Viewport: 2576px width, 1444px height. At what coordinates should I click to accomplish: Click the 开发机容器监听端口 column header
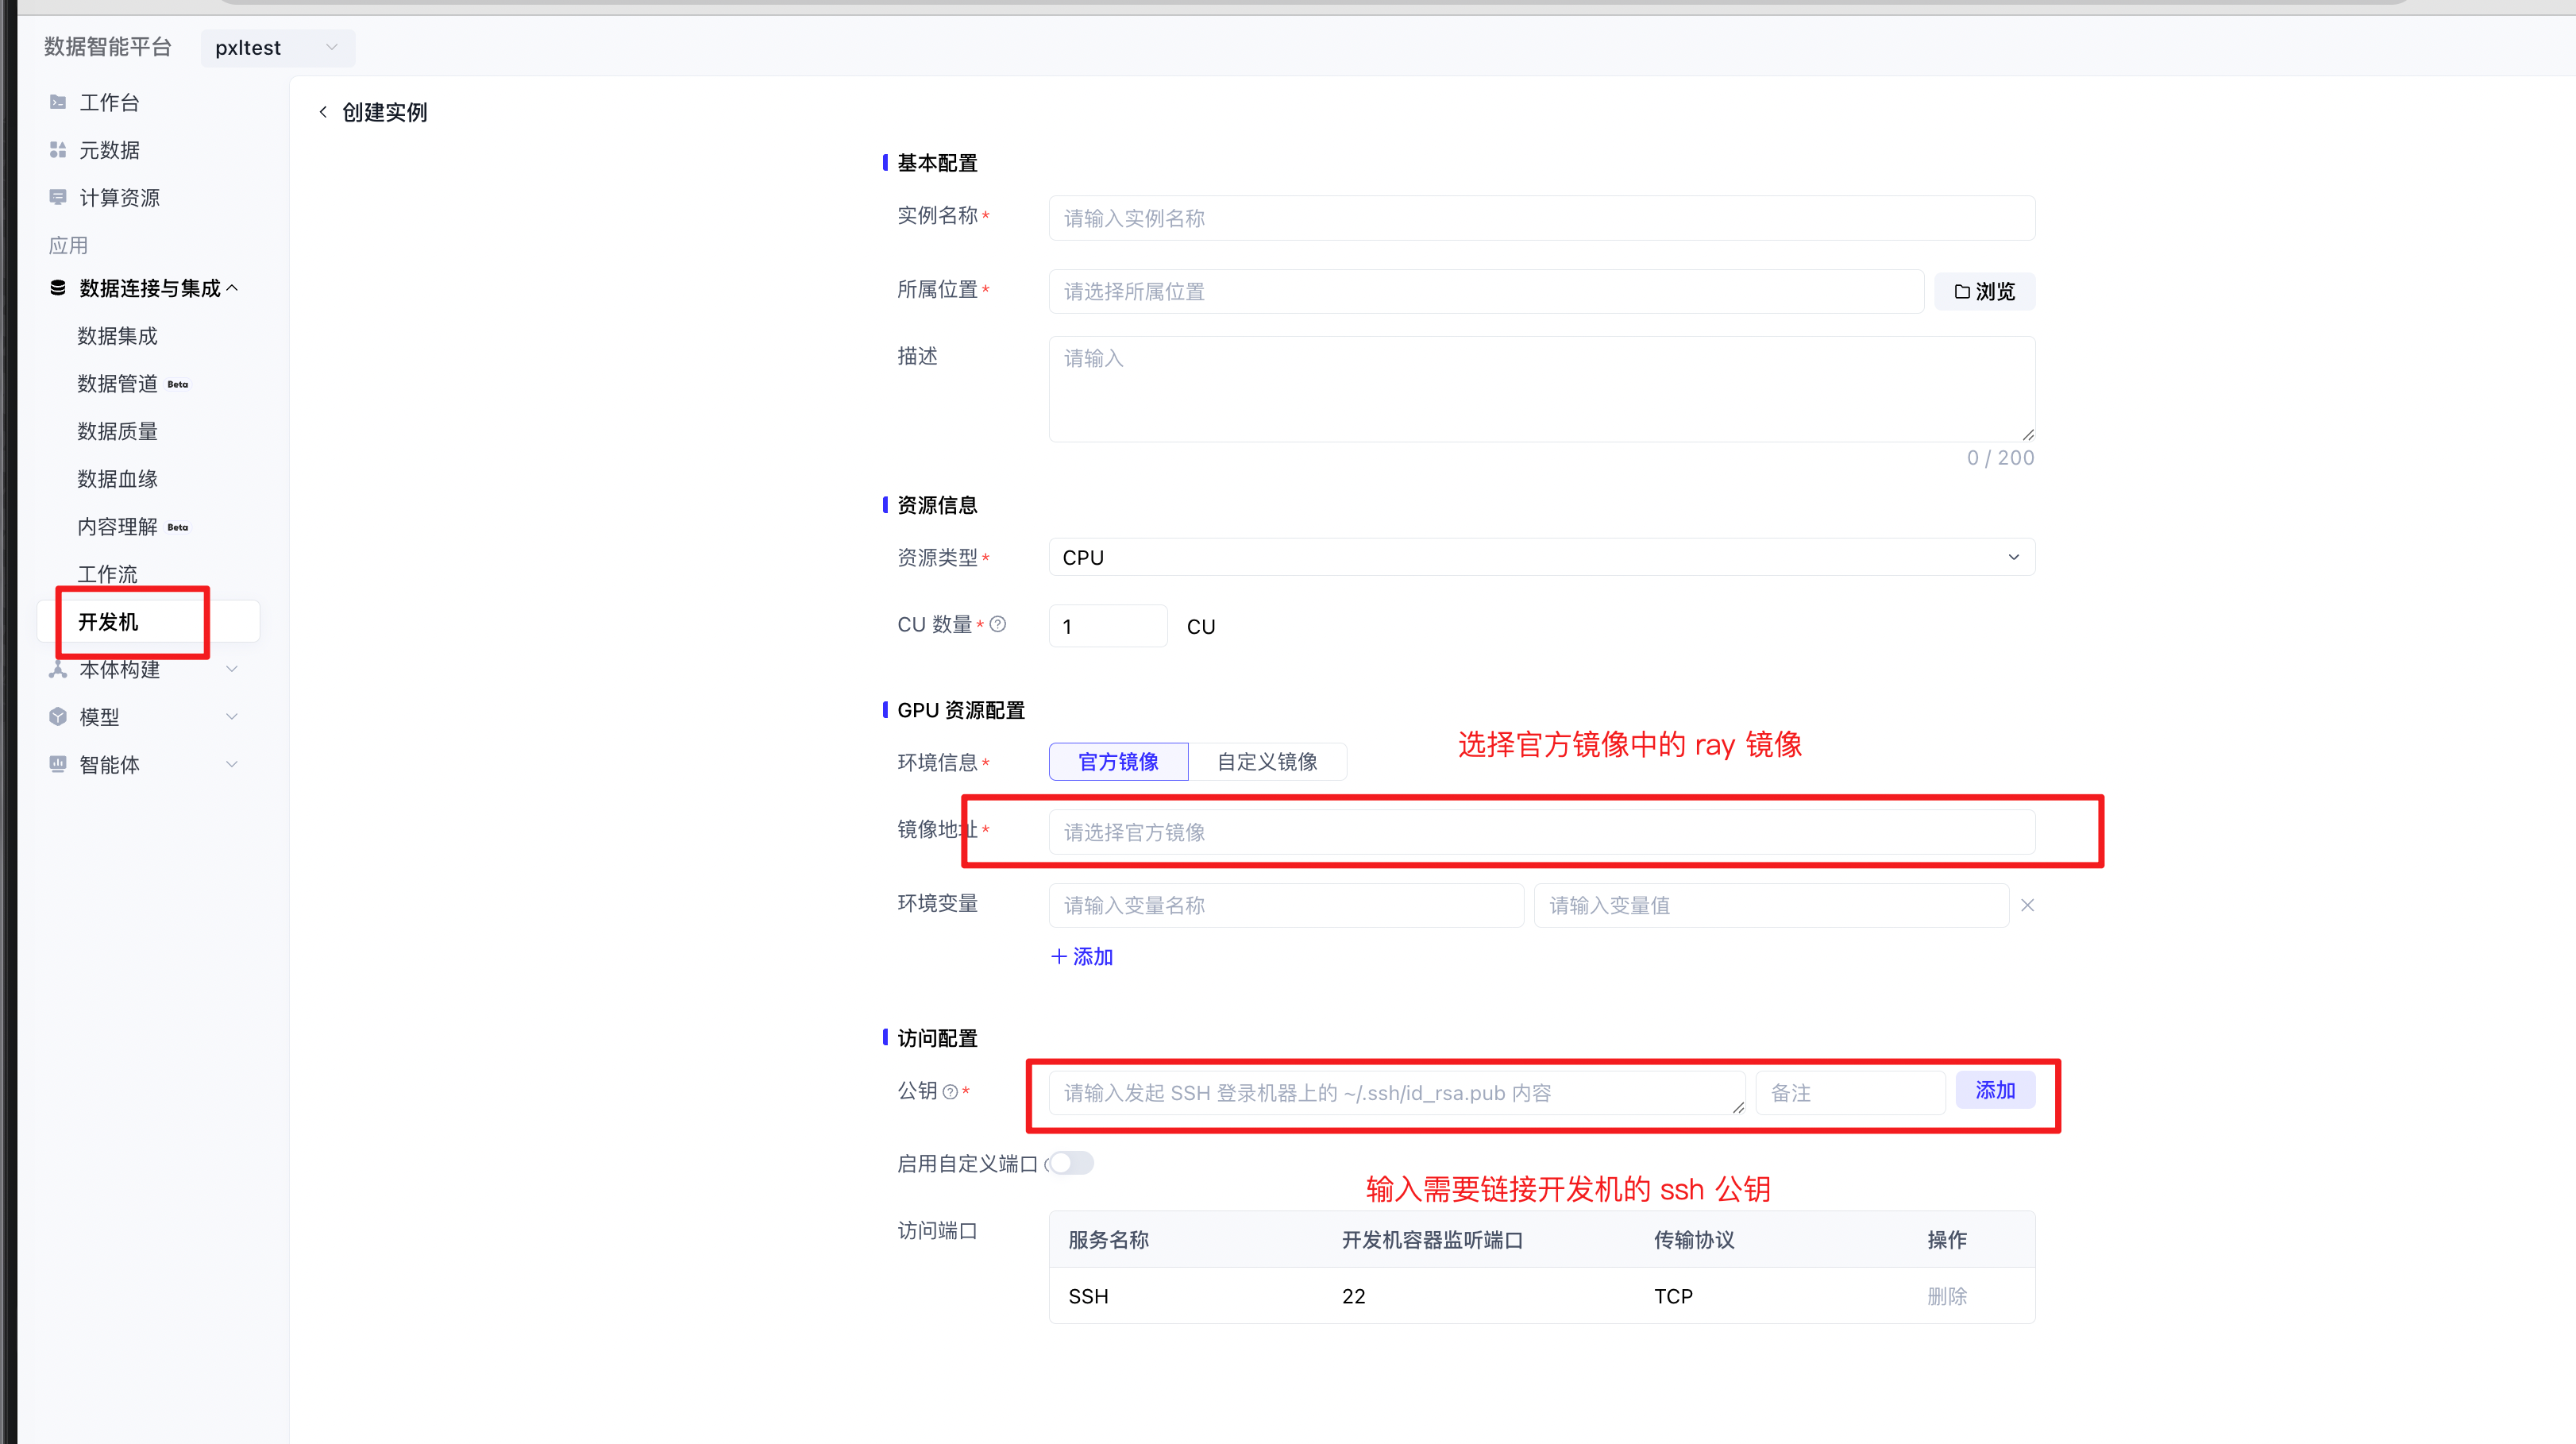[1432, 1240]
